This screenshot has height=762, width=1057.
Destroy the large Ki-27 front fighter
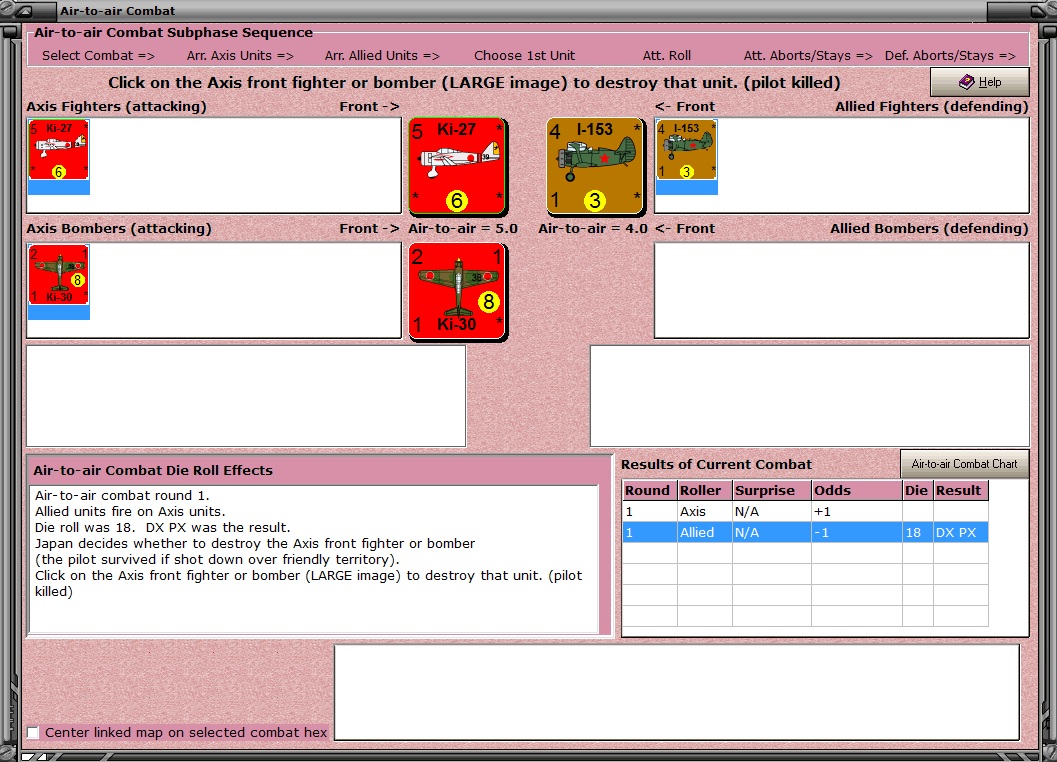458,167
